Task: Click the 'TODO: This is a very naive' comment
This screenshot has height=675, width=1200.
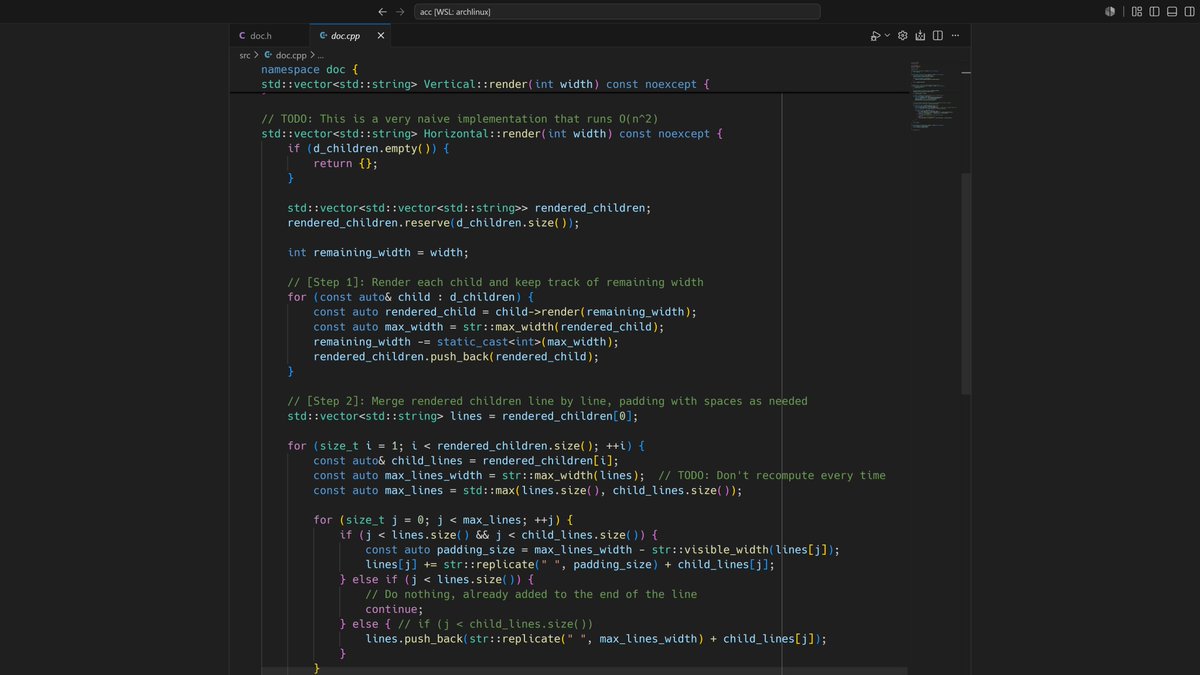Action: pyautogui.click(x=459, y=119)
